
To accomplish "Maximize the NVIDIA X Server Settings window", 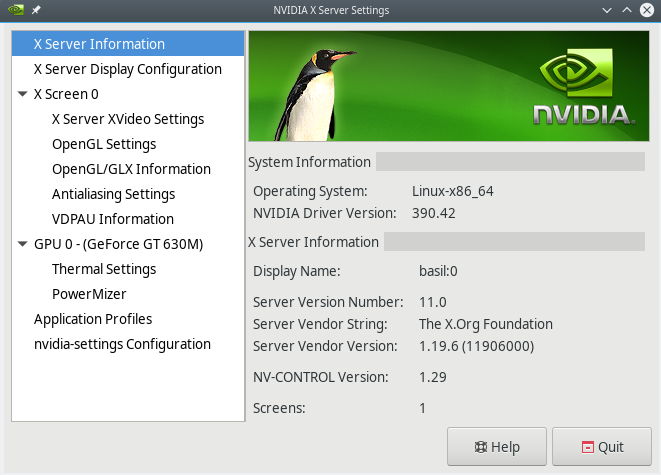I will 627,10.
